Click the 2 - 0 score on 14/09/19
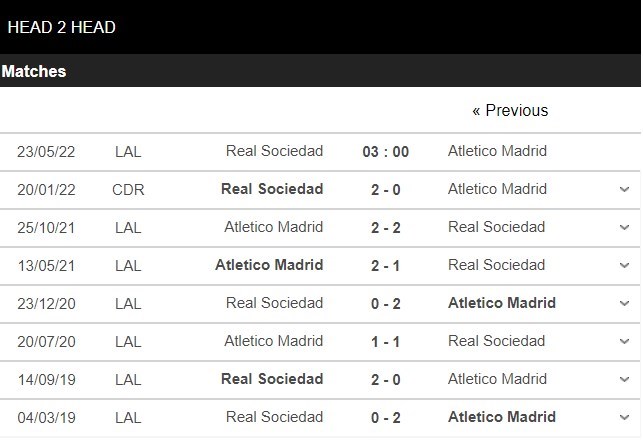The image size is (643, 445). tap(385, 380)
